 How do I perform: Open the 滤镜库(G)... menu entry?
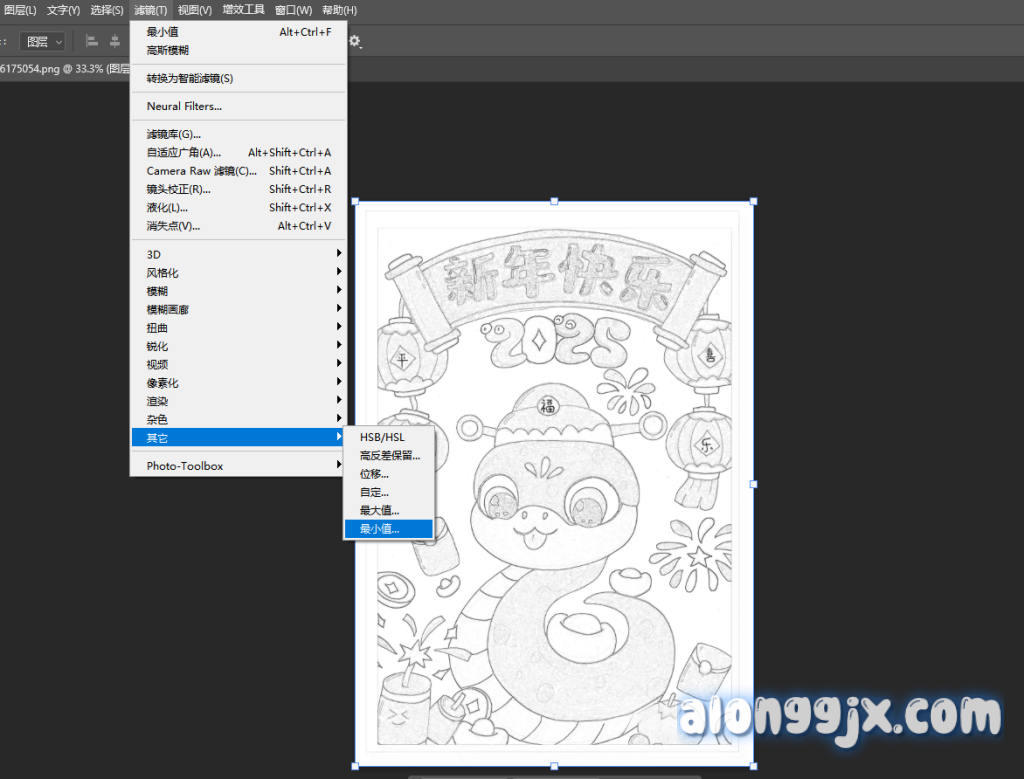coord(174,134)
